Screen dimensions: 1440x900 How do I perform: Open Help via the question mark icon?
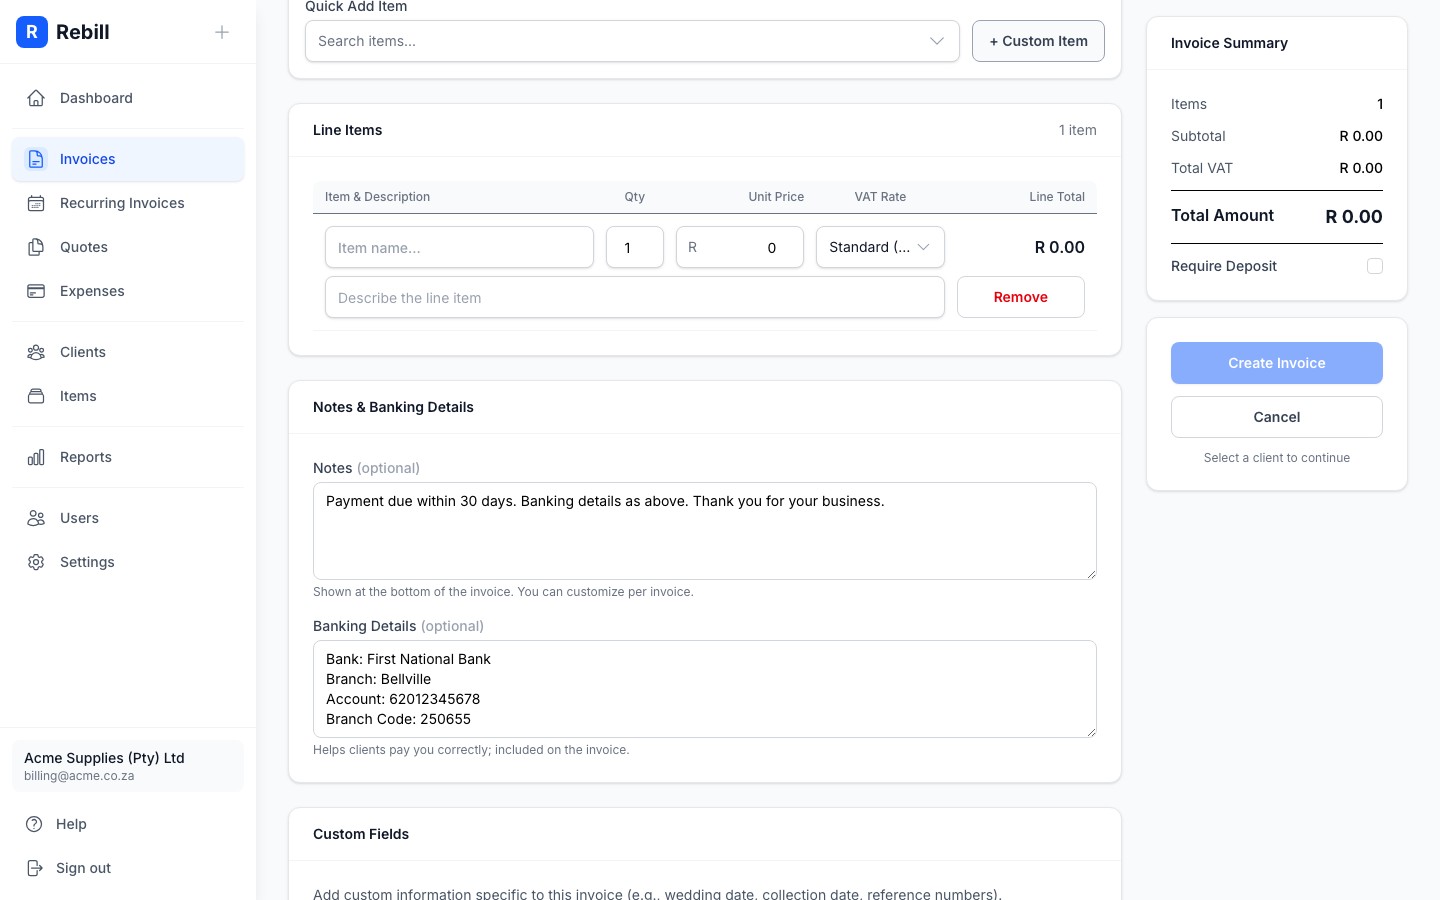(36, 824)
